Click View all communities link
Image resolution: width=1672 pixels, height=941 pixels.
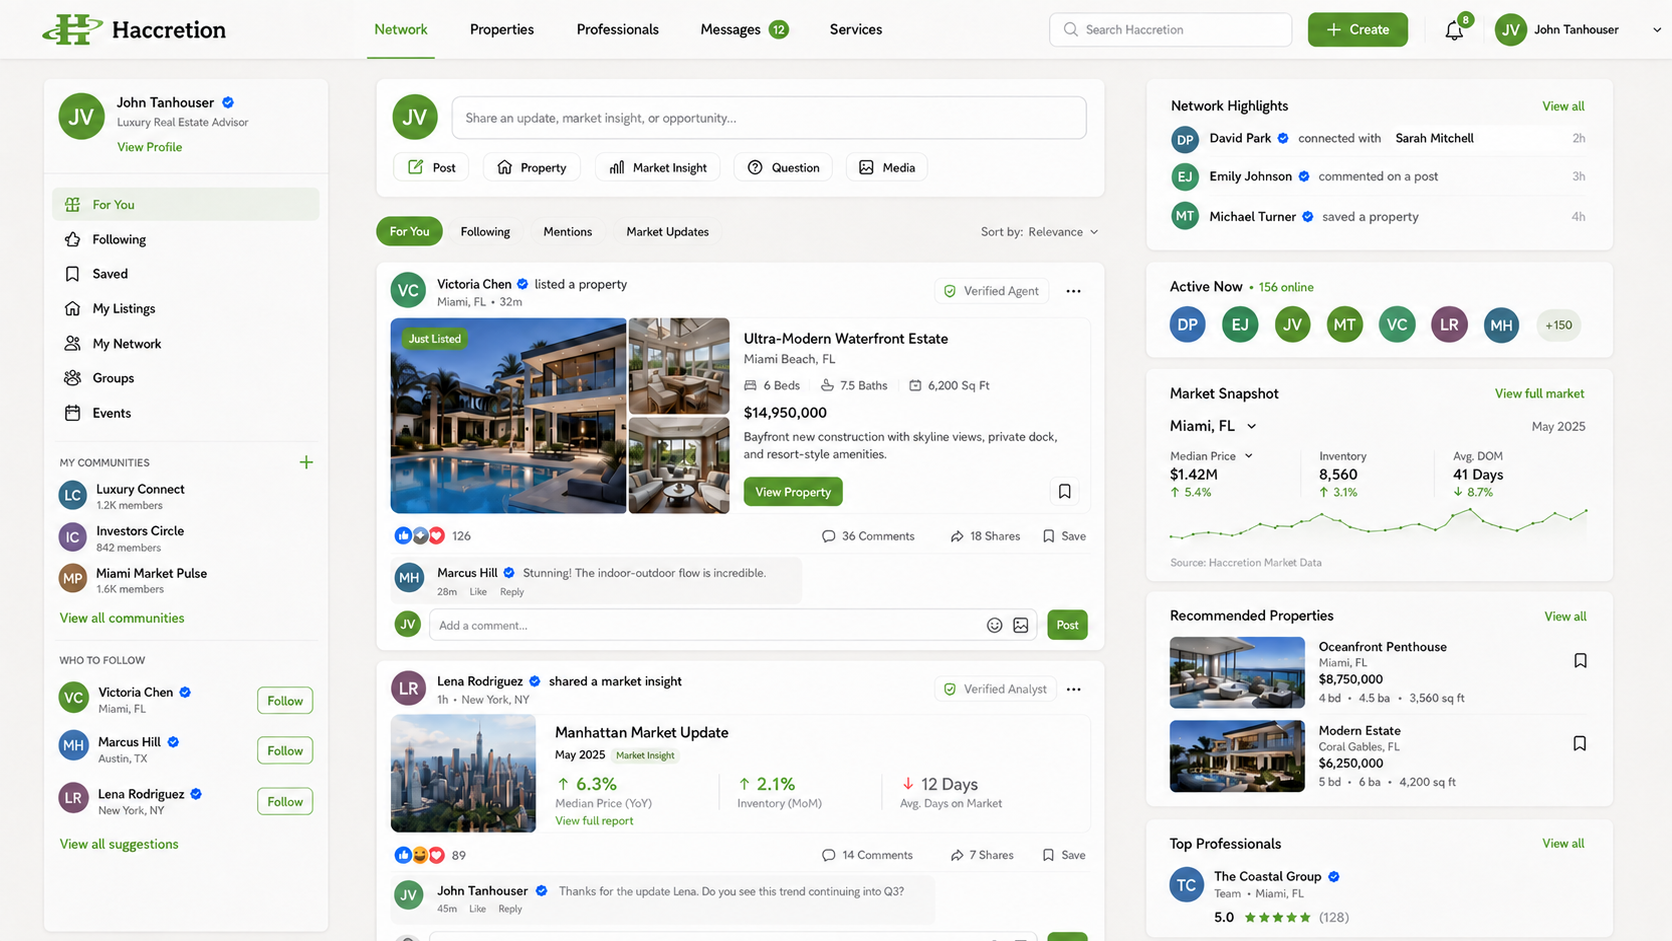click(x=122, y=618)
